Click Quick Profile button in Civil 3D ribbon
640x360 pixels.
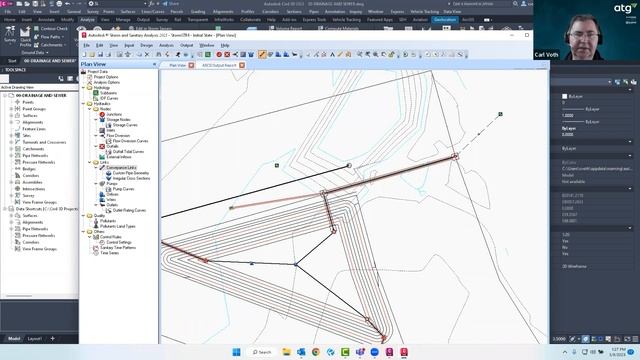pos(25,37)
